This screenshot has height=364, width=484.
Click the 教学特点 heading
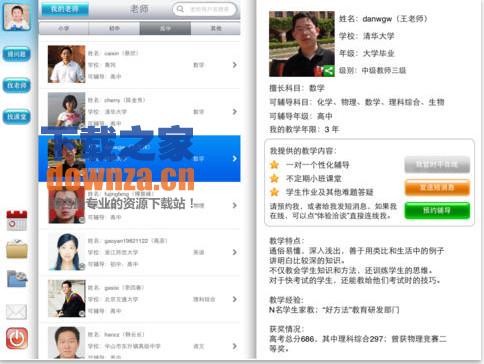(x=287, y=241)
